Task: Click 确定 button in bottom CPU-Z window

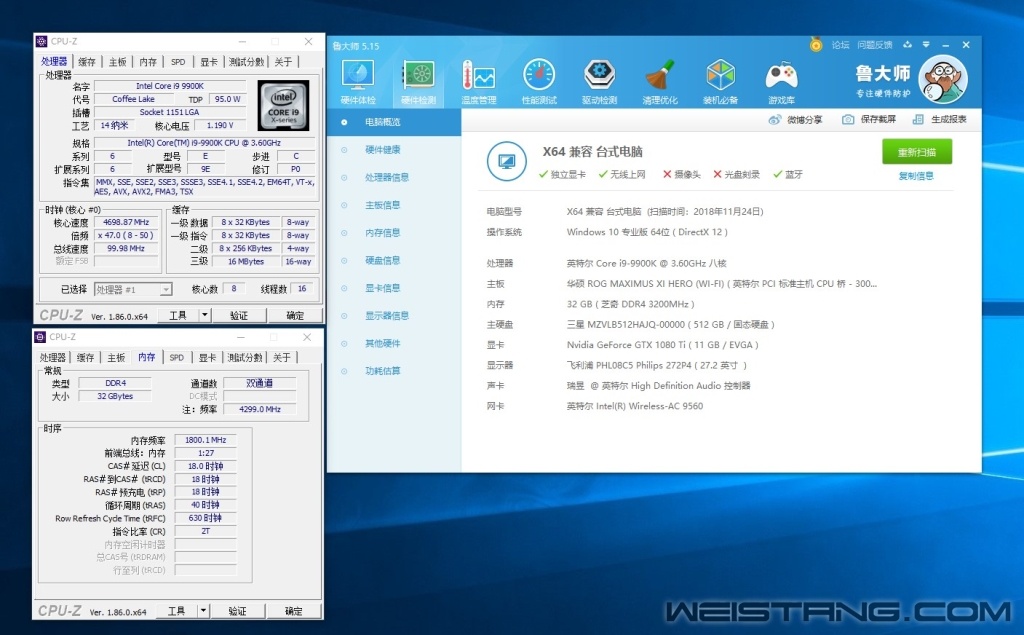Action: point(294,611)
